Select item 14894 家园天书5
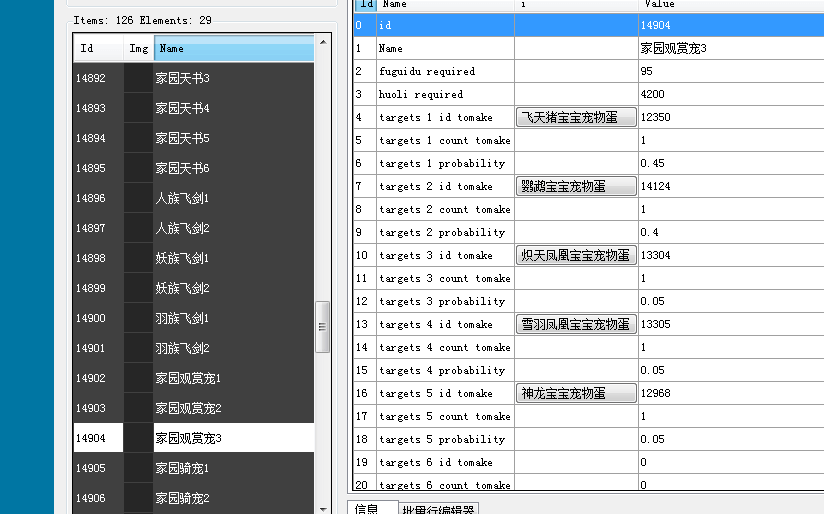Viewport: 824px width, 514px height. (x=194, y=138)
